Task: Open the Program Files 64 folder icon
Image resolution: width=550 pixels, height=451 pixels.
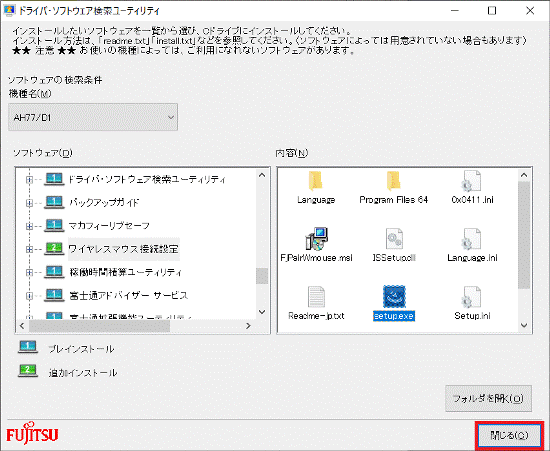Action: 394,181
